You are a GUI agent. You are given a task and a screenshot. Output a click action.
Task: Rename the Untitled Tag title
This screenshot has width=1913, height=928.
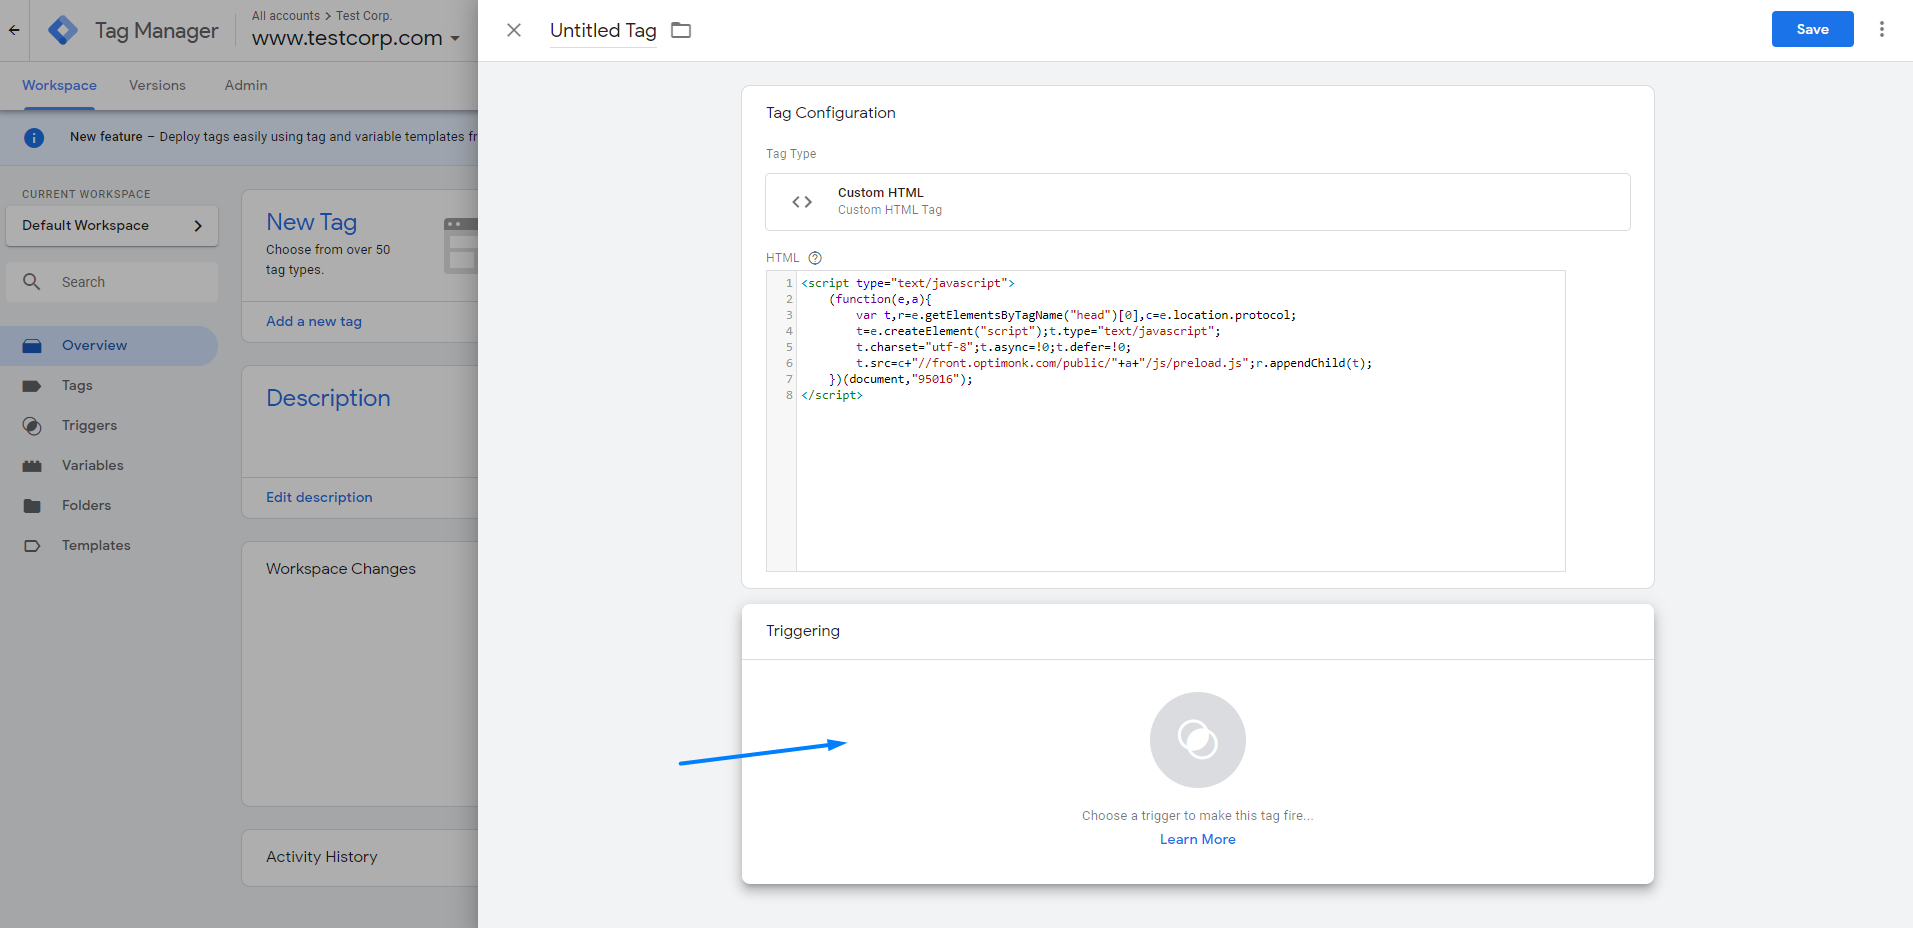(603, 30)
